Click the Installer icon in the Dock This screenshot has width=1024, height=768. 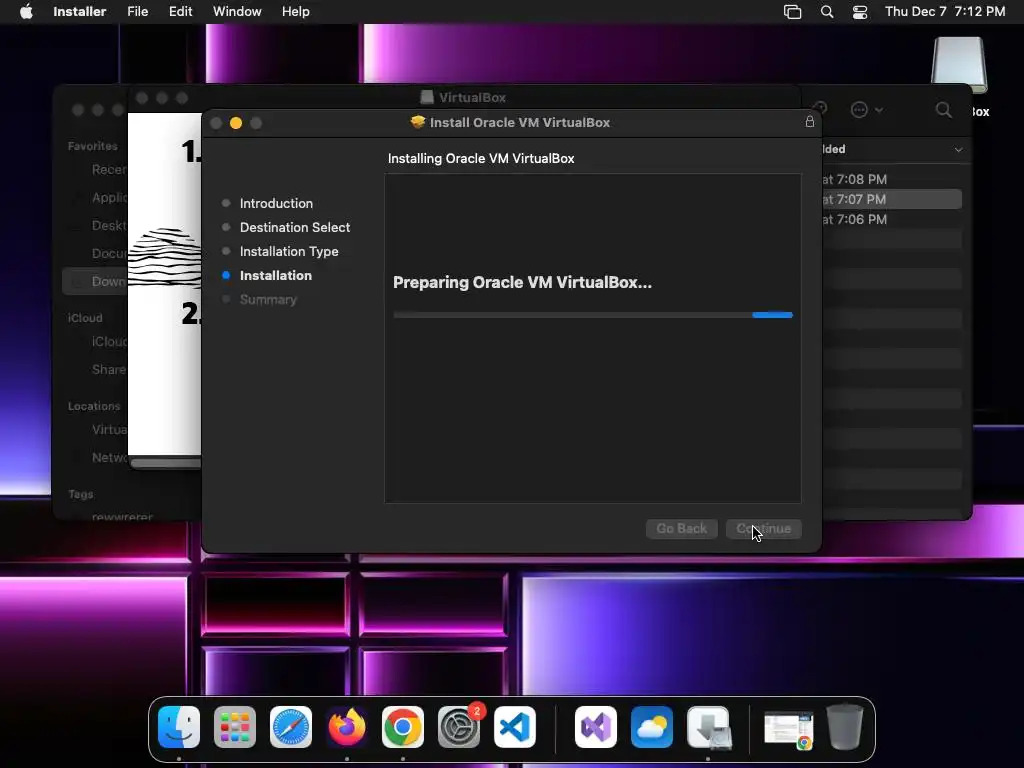(x=709, y=727)
